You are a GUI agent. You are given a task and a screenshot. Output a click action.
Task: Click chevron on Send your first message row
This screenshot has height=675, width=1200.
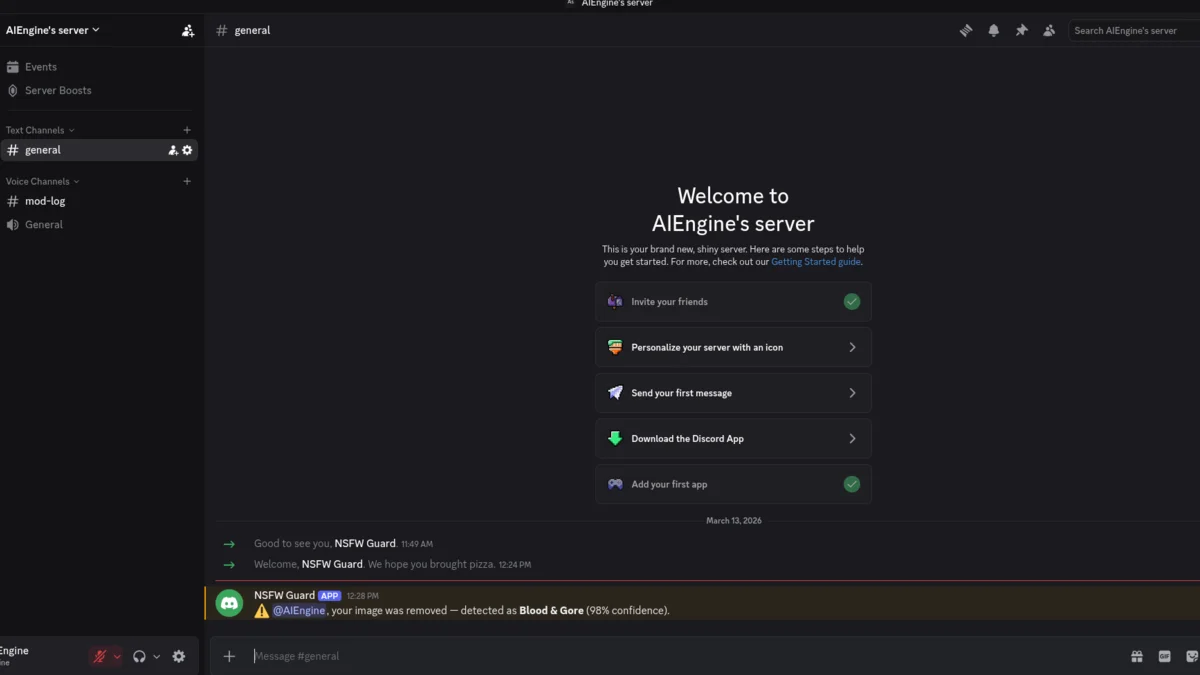click(x=852, y=393)
